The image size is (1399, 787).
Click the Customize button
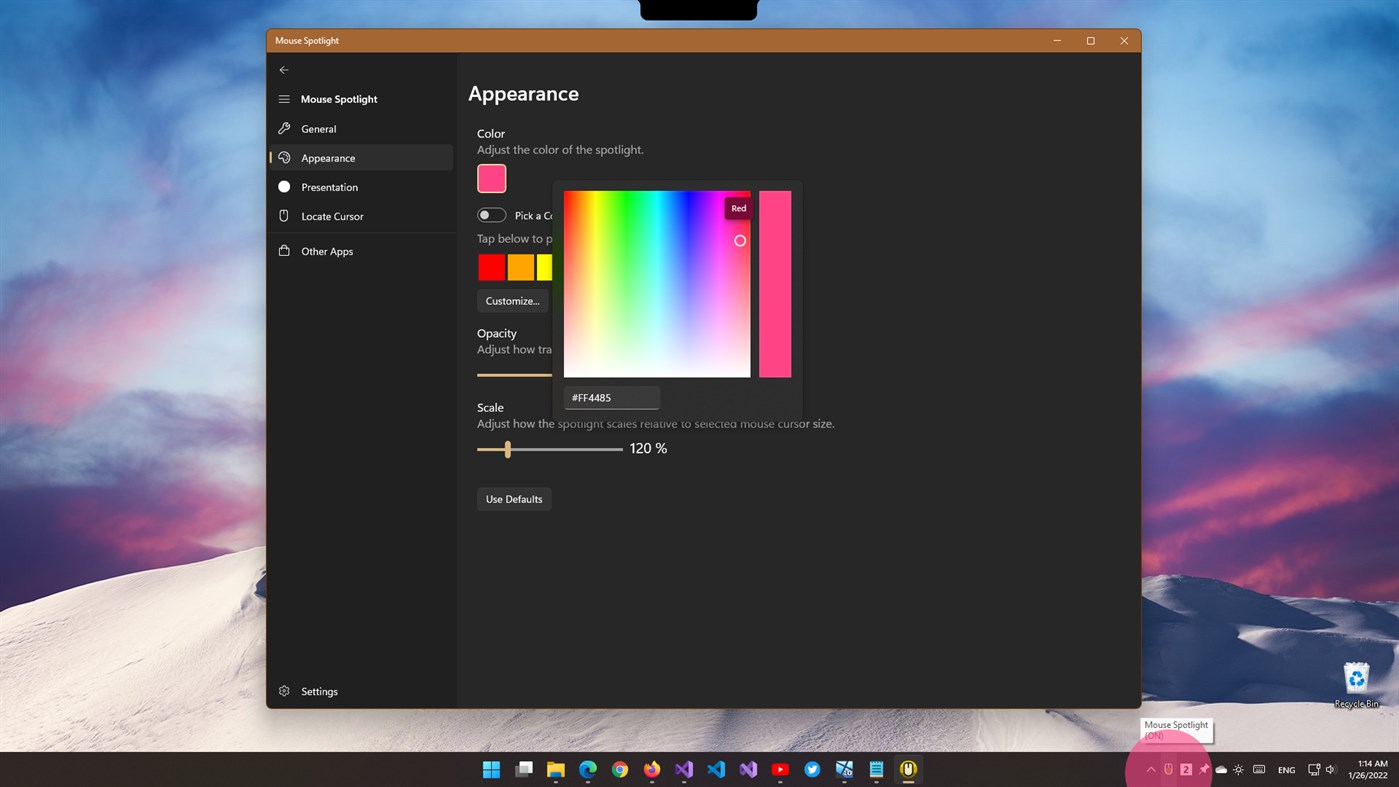512,300
